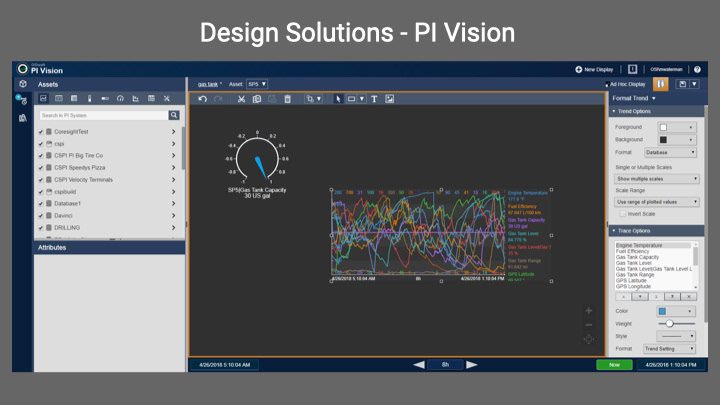The image size is (720, 405).
Task: Select the Vertical Gauge symbol icon
Action: click(x=90, y=98)
